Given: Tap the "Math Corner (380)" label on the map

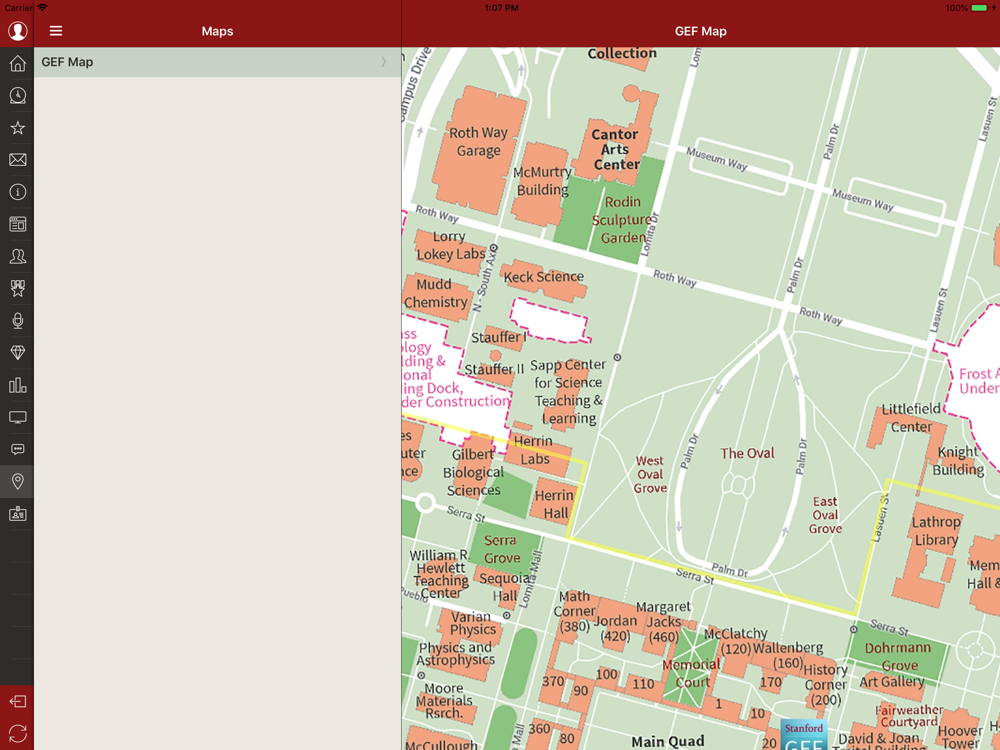Looking at the screenshot, I should pos(574,612).
